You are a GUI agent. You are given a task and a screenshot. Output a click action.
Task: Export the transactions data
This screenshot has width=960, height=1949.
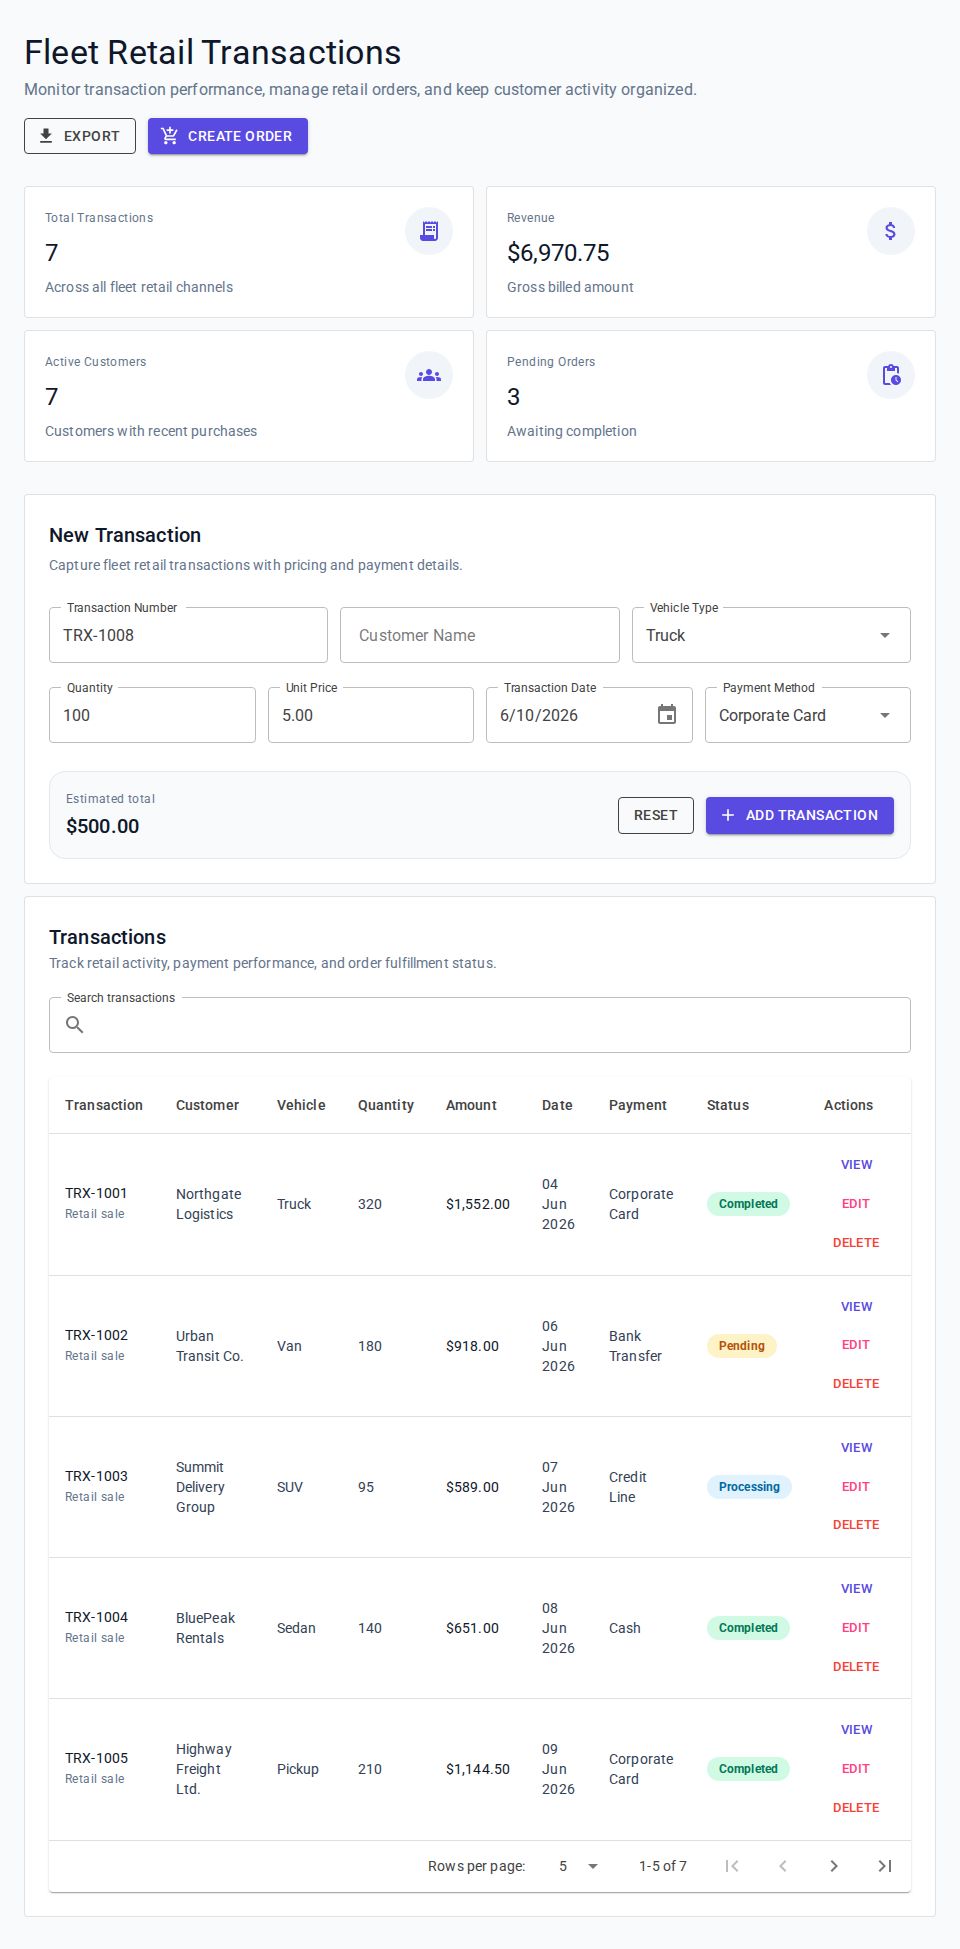pos(80,136)
